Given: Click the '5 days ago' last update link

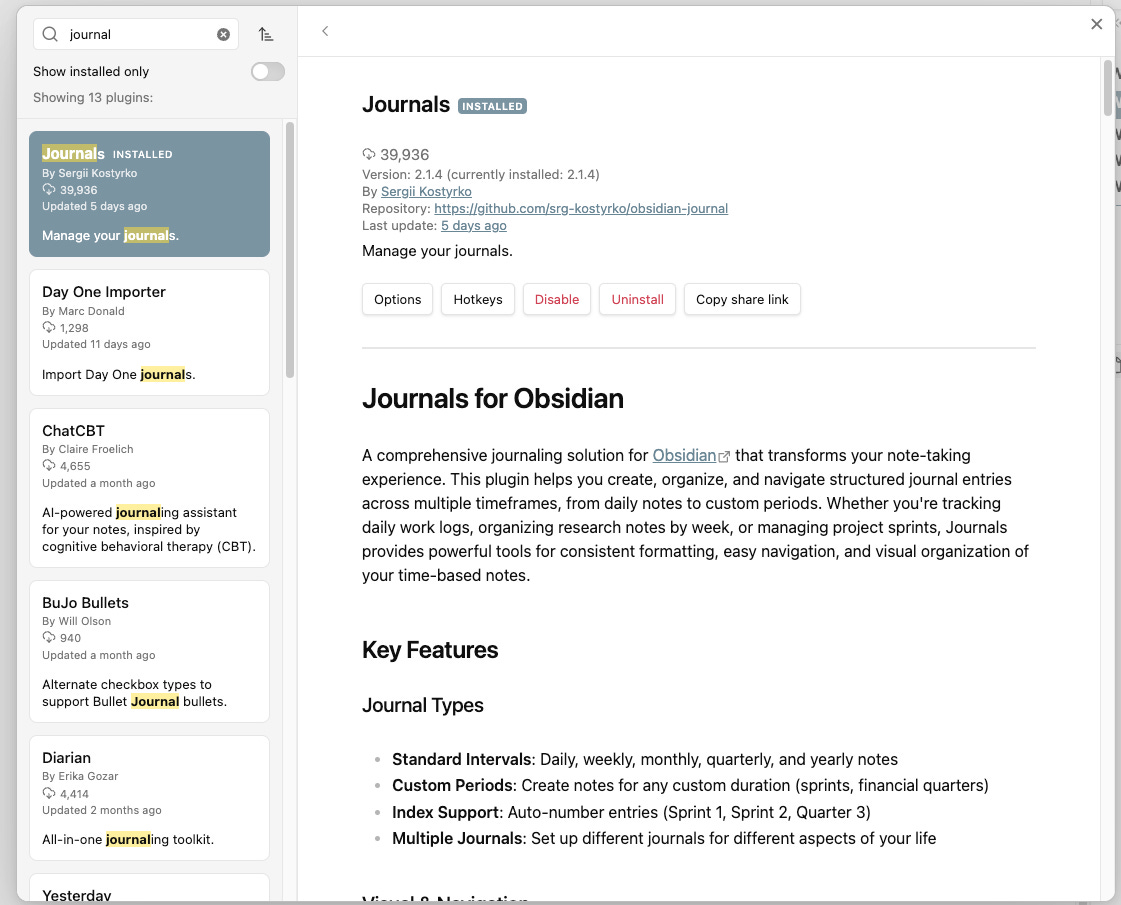Looking at the screenshot, I should pos(473,226).
